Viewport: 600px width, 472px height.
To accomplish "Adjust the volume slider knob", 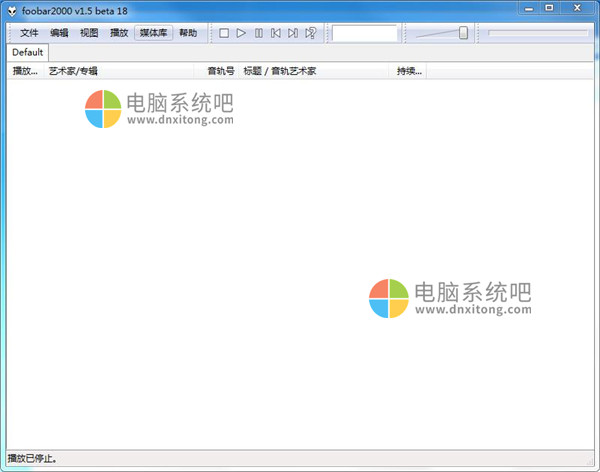I will [x=463, y=33].
